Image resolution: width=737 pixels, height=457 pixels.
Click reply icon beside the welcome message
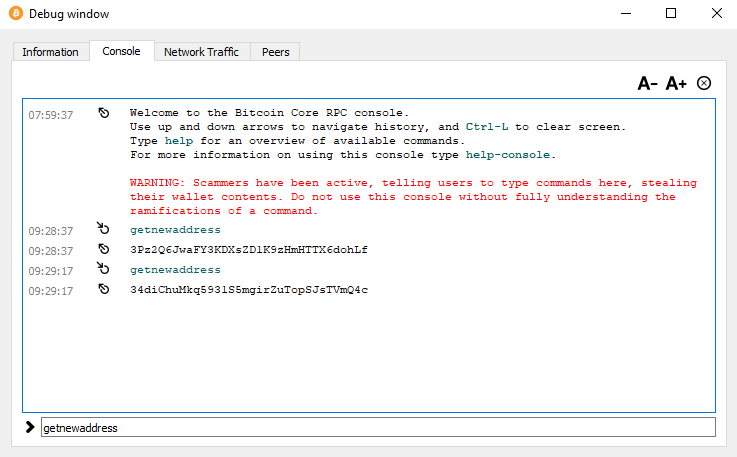pos(103,114)
